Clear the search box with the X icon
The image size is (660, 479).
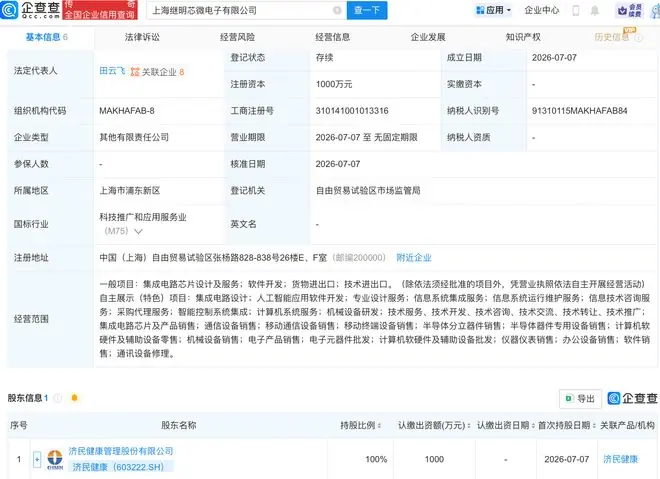tap(337, 10)
